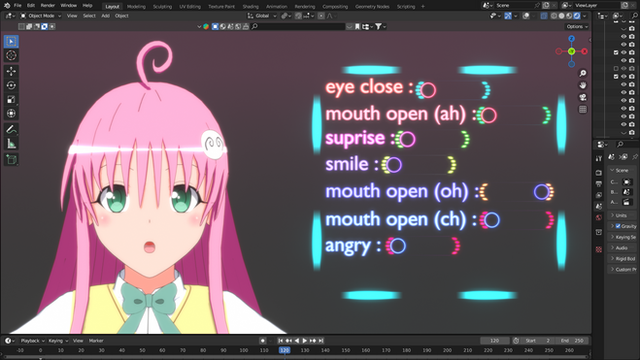Click the viewport zoom magnifier icon
Image resolution: width=640 pixels, height=360 pixels.
click(583, 73)
